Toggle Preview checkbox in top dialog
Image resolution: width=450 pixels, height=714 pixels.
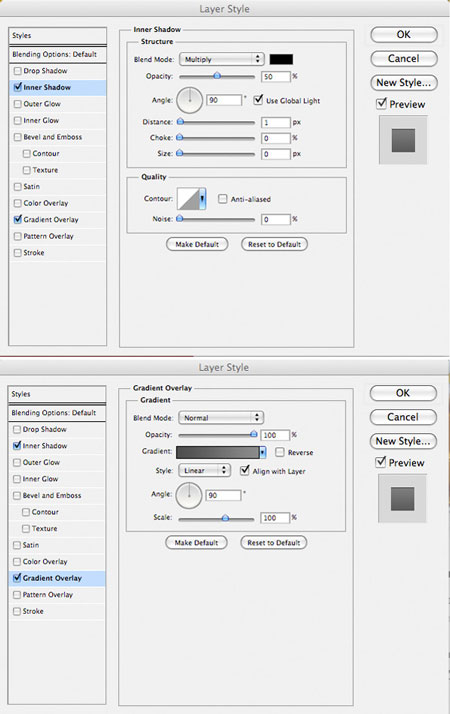coord(382,103)
